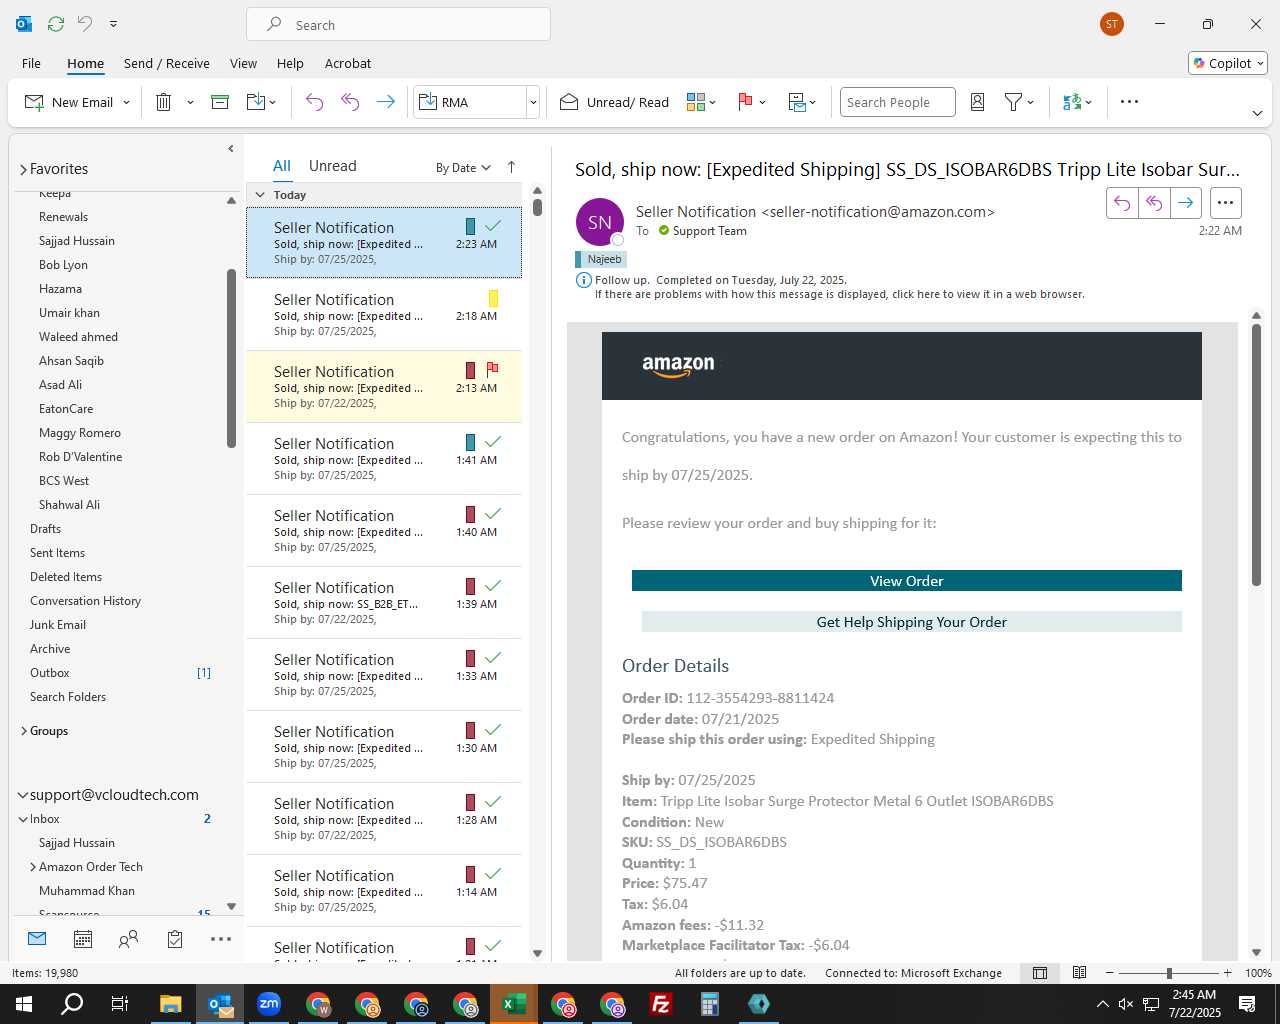Click the Mail view envelope icon
Image resolution: width=1280 pixels, height=1024 pixels.
pyautogui.click(x=37, y=939)
